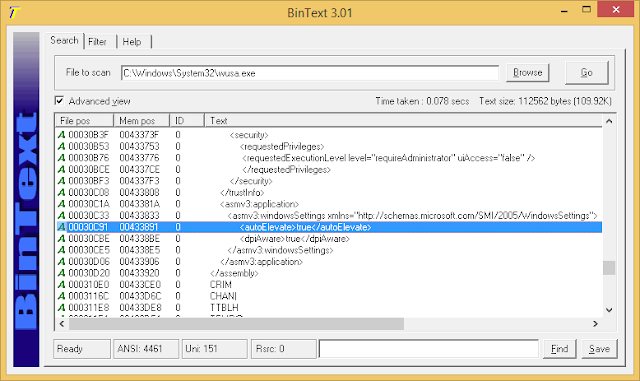Sort by the File pos column header
This screenshot has height=381, width=640.
click(x=84, y=120)
